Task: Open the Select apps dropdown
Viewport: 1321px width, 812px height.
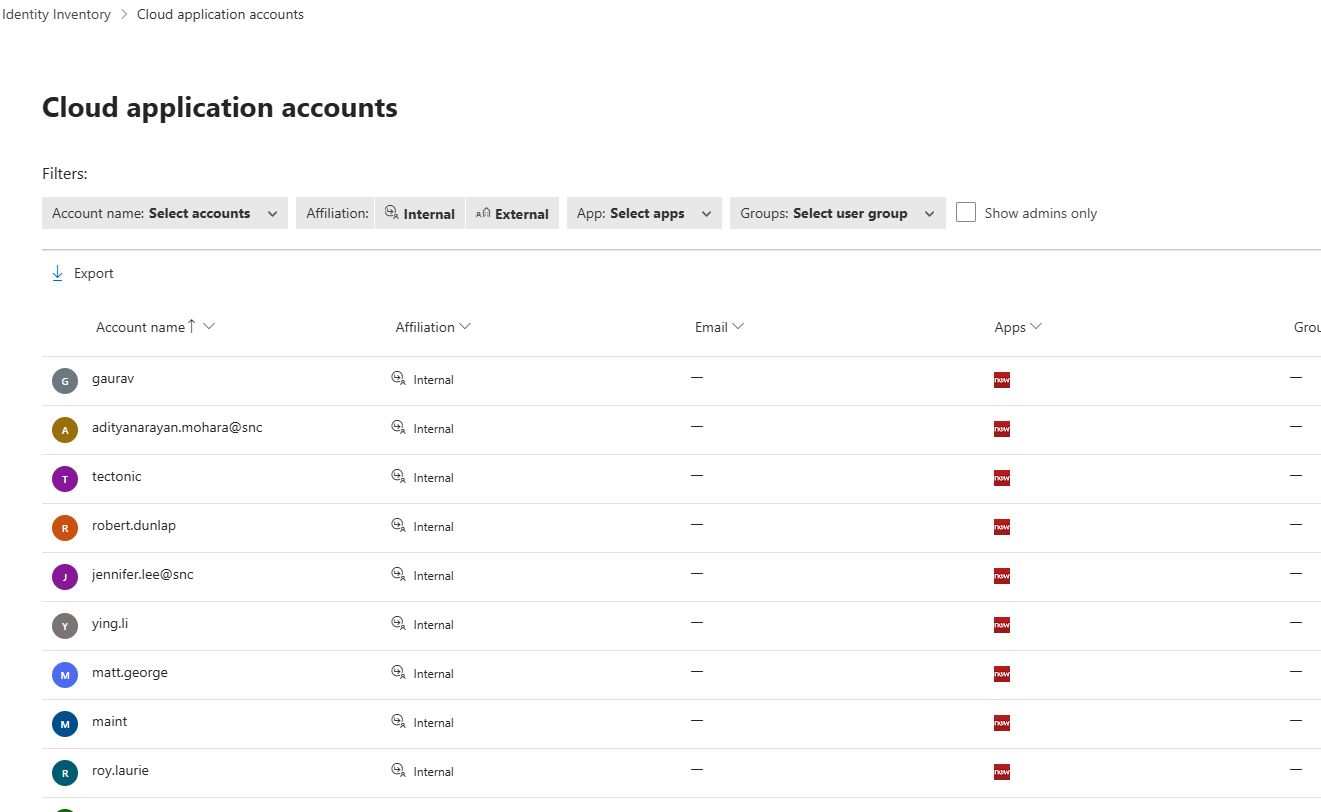Action: pyautogui.click(x=643, y=213)
